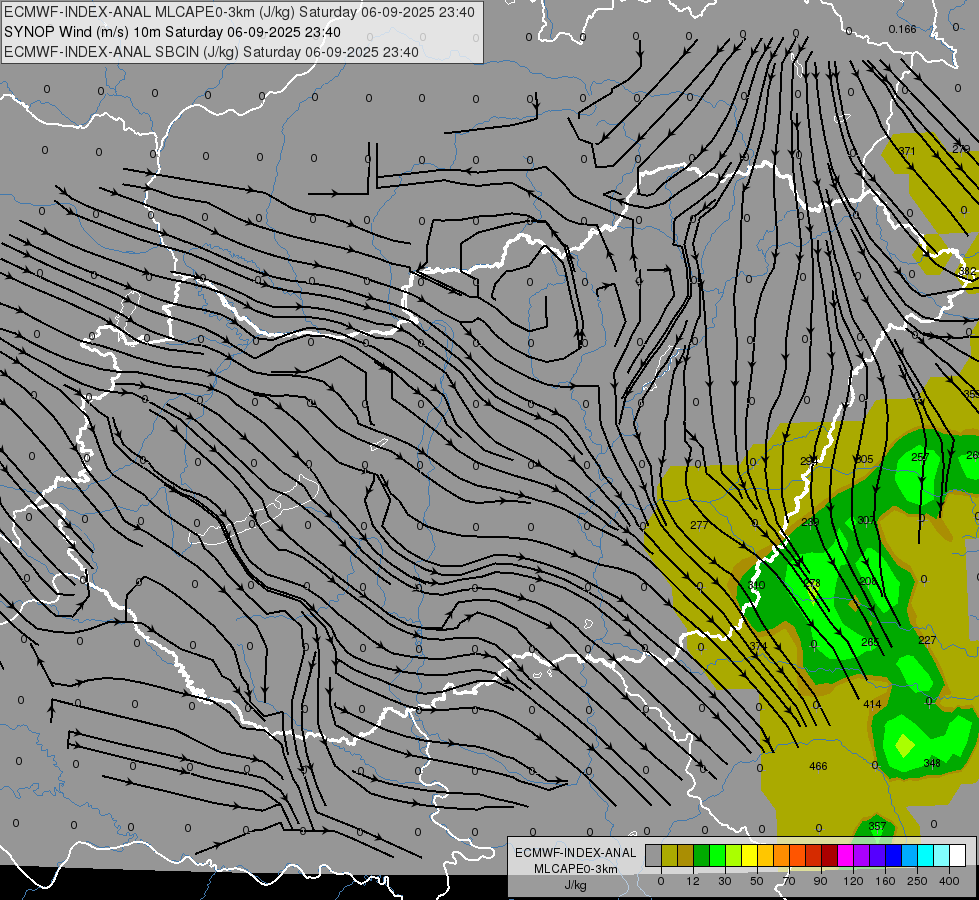979x900 pixels.
Task: Click the dark red legend swatch after tick 90
Action: pyautogui.click(x=830, y=855)
